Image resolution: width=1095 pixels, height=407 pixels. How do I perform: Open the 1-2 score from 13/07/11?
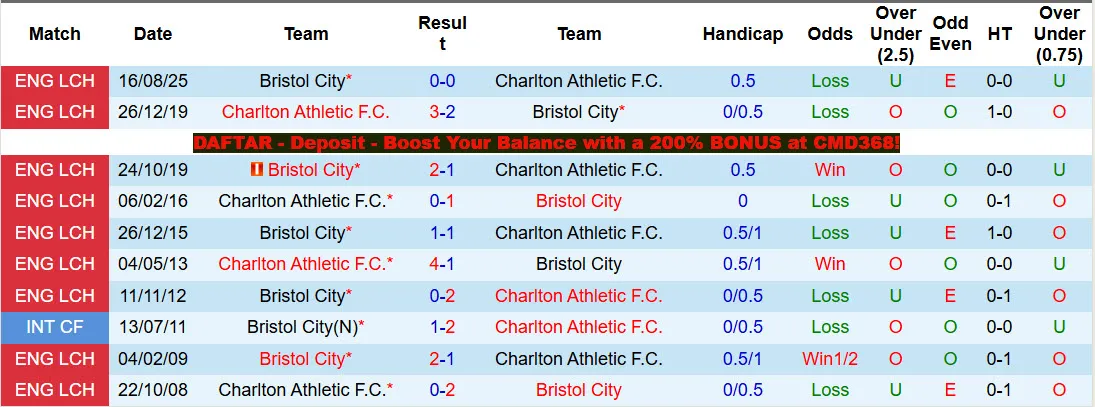click(x=442, y=327)
